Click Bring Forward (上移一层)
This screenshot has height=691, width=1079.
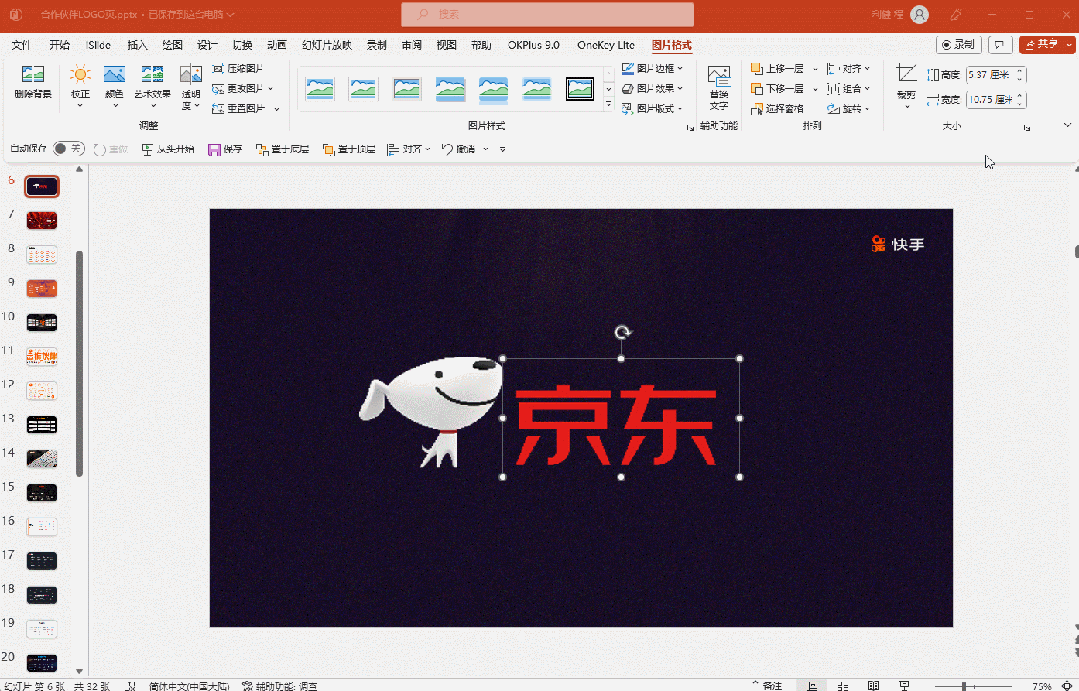(777, 69)
